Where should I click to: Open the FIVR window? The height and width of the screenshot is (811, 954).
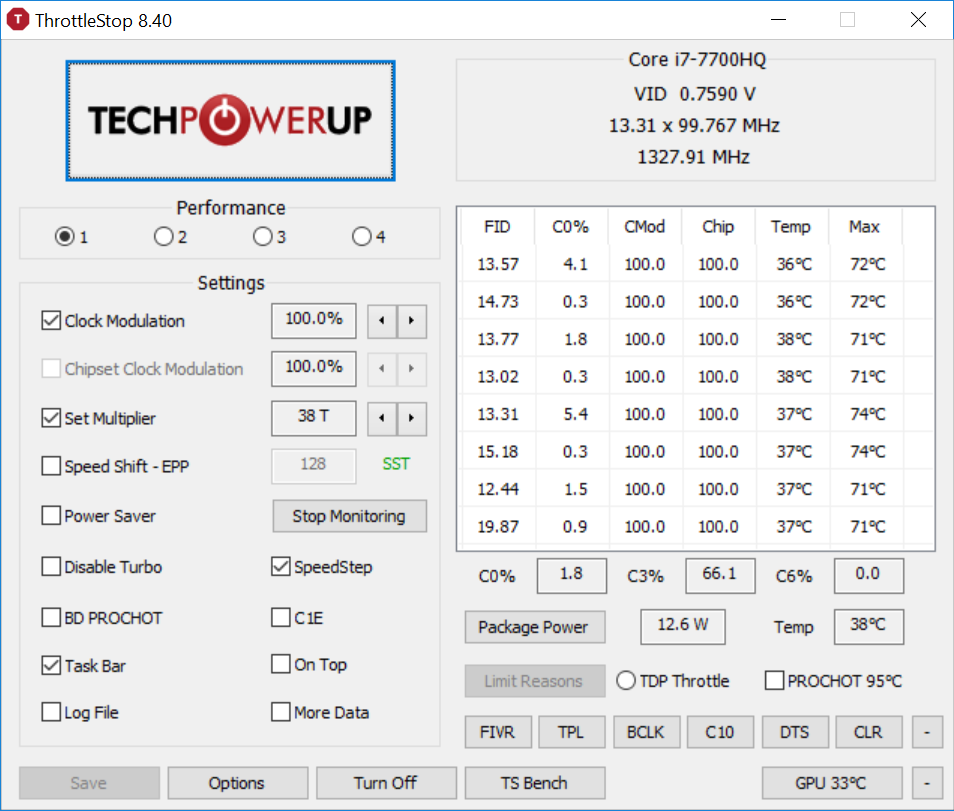tap(498, 732)
